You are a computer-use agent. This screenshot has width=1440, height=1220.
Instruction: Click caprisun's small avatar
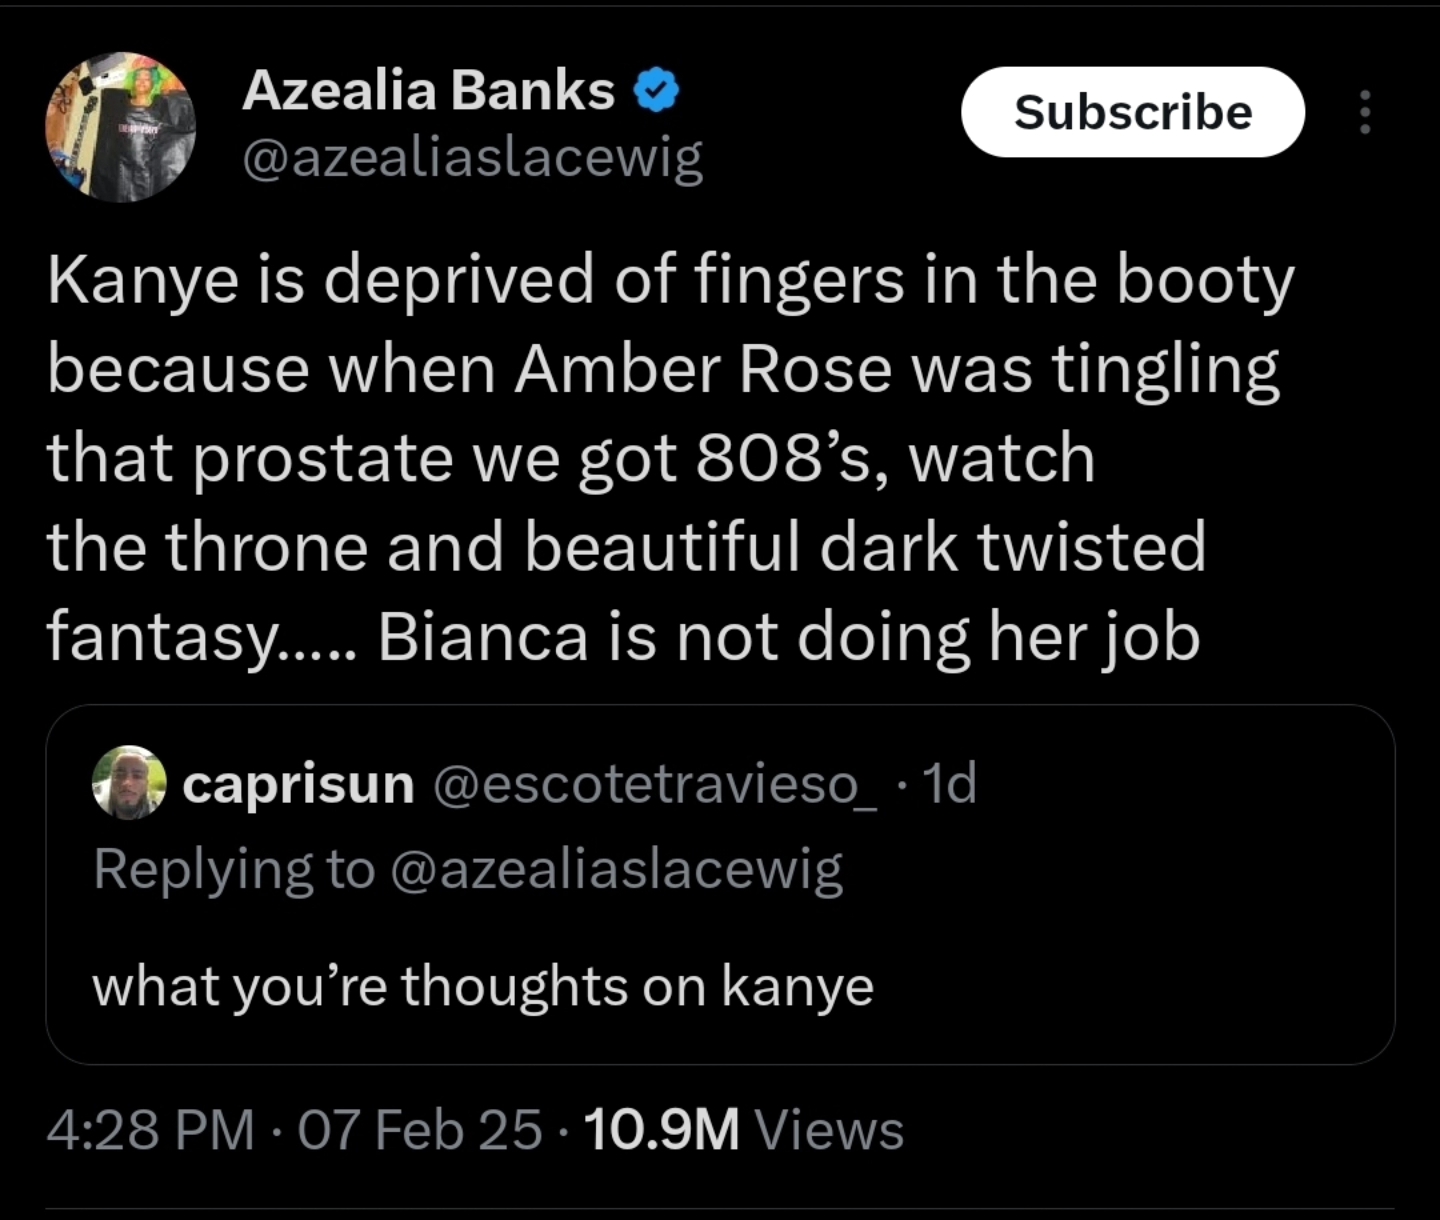[129, 782]
